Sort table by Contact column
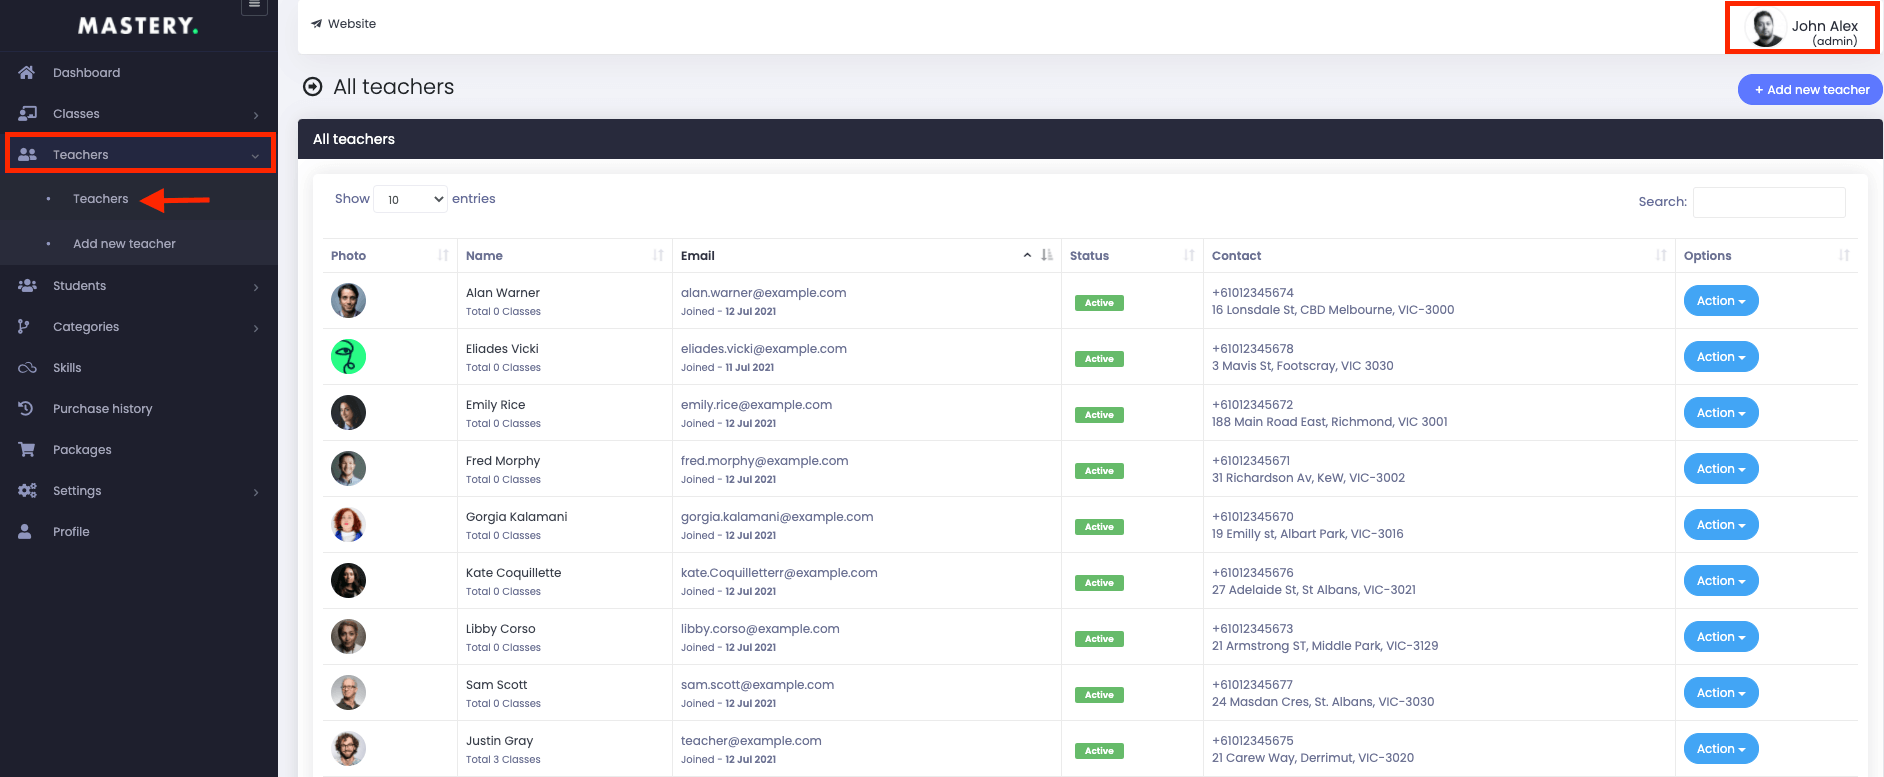Image resolution: width=1884 pixels, height=777 pixels. tap(1661, 256)
